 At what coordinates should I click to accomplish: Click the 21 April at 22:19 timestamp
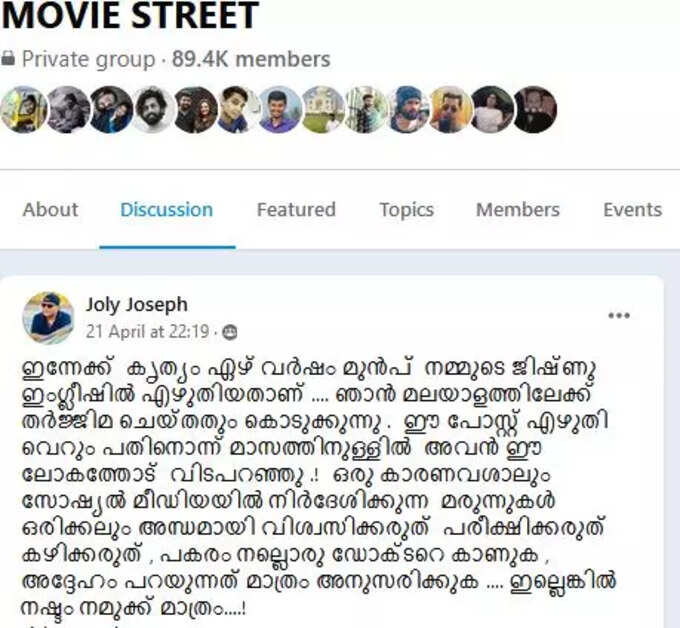pyautogui.click(x=147, y=332)
